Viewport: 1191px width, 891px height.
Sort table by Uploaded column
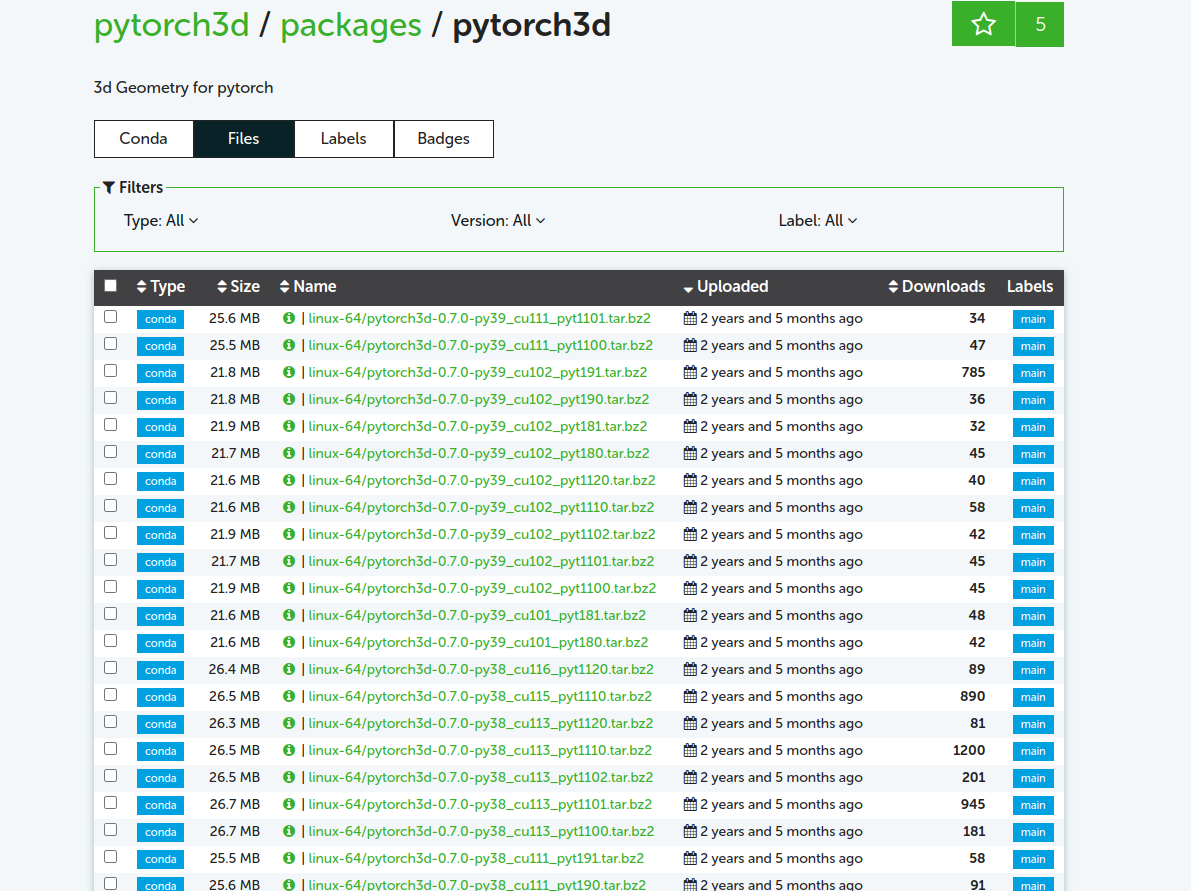coord(726,286)
